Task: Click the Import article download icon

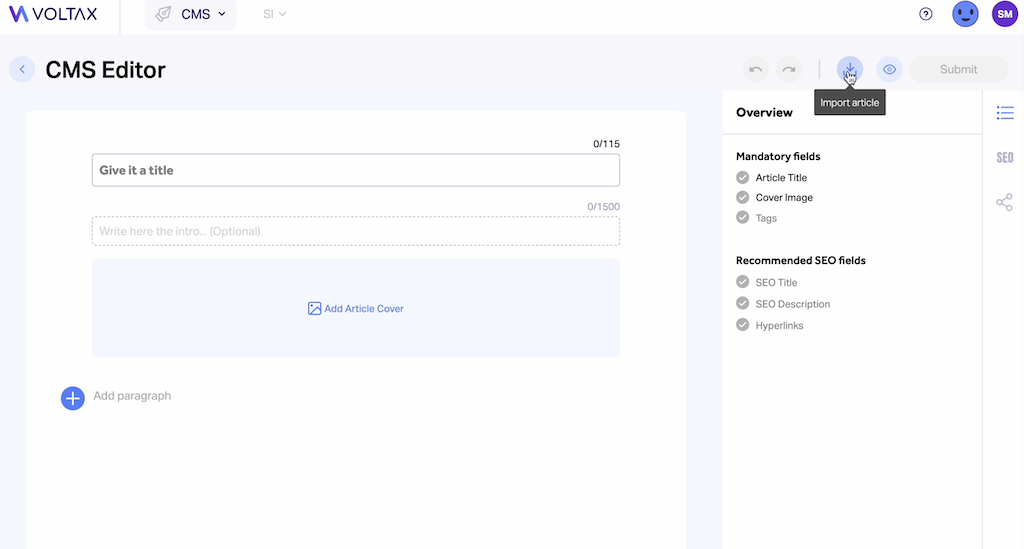Action: (x=850, y=69)
